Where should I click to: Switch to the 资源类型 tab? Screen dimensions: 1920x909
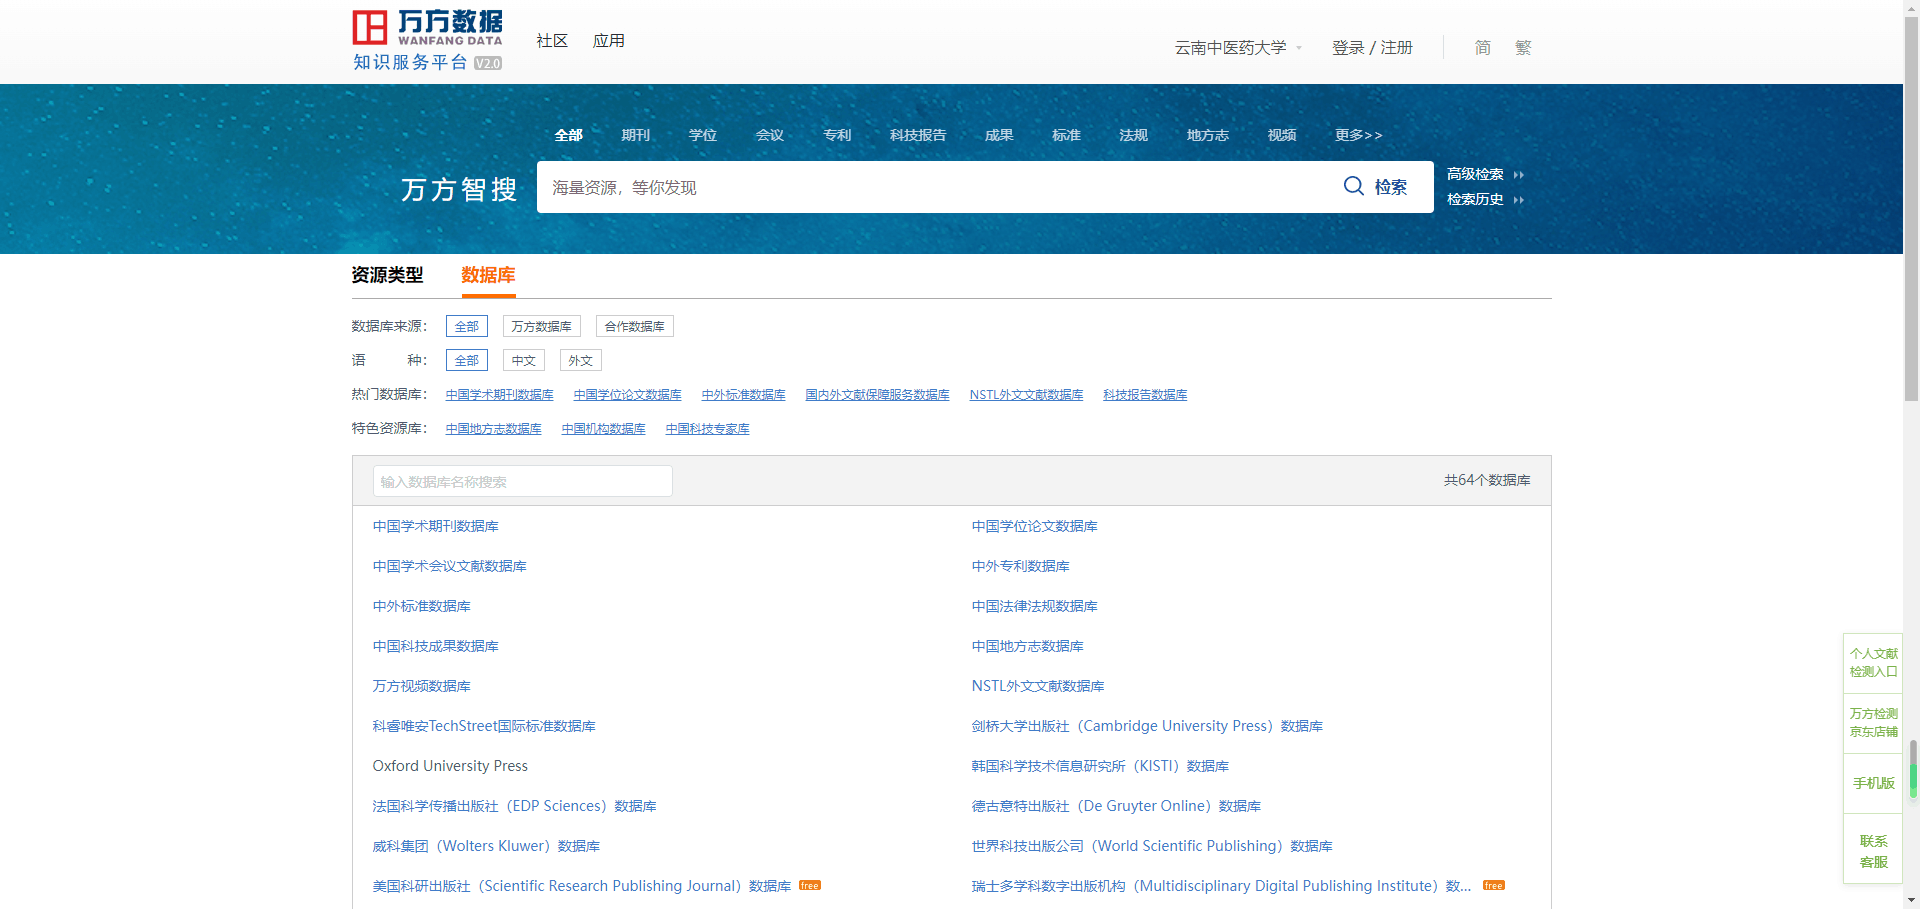387,275
